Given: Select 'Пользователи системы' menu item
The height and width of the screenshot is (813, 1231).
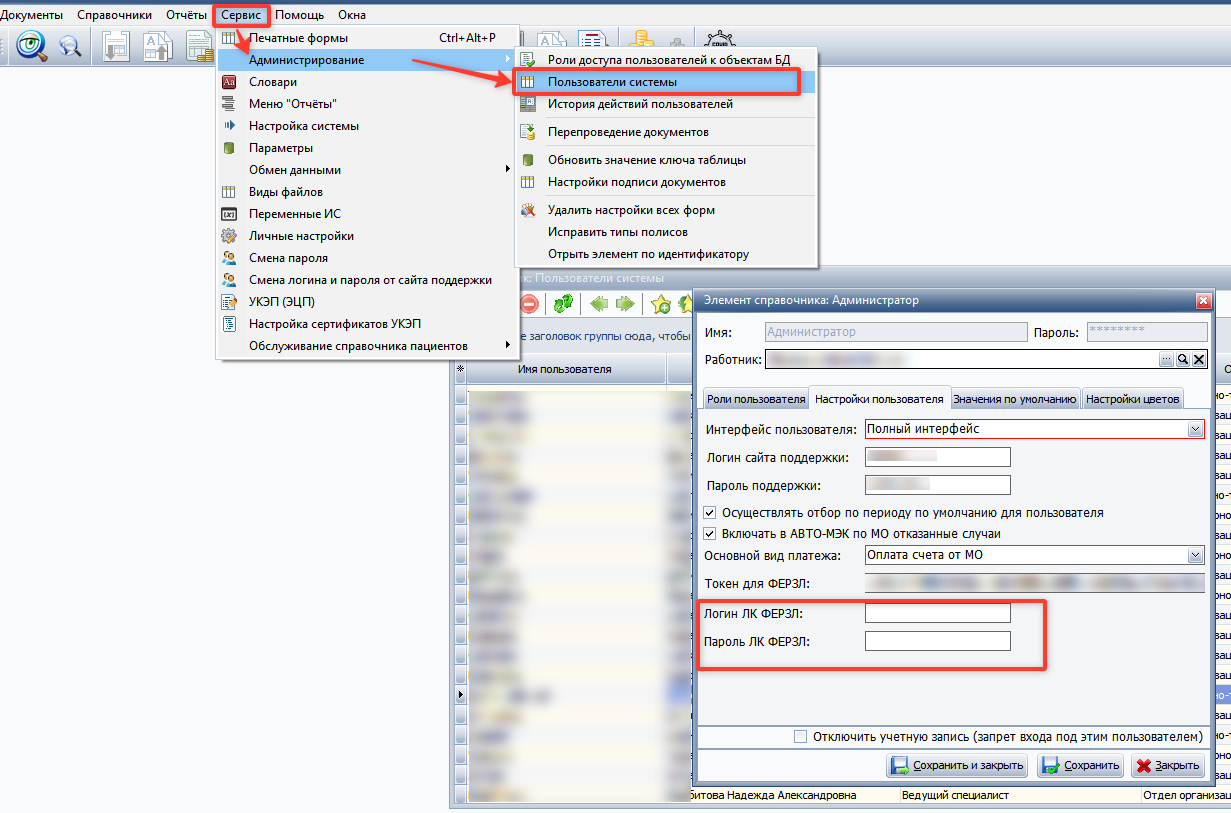Looking at the screenshot, I should [612, 82].
